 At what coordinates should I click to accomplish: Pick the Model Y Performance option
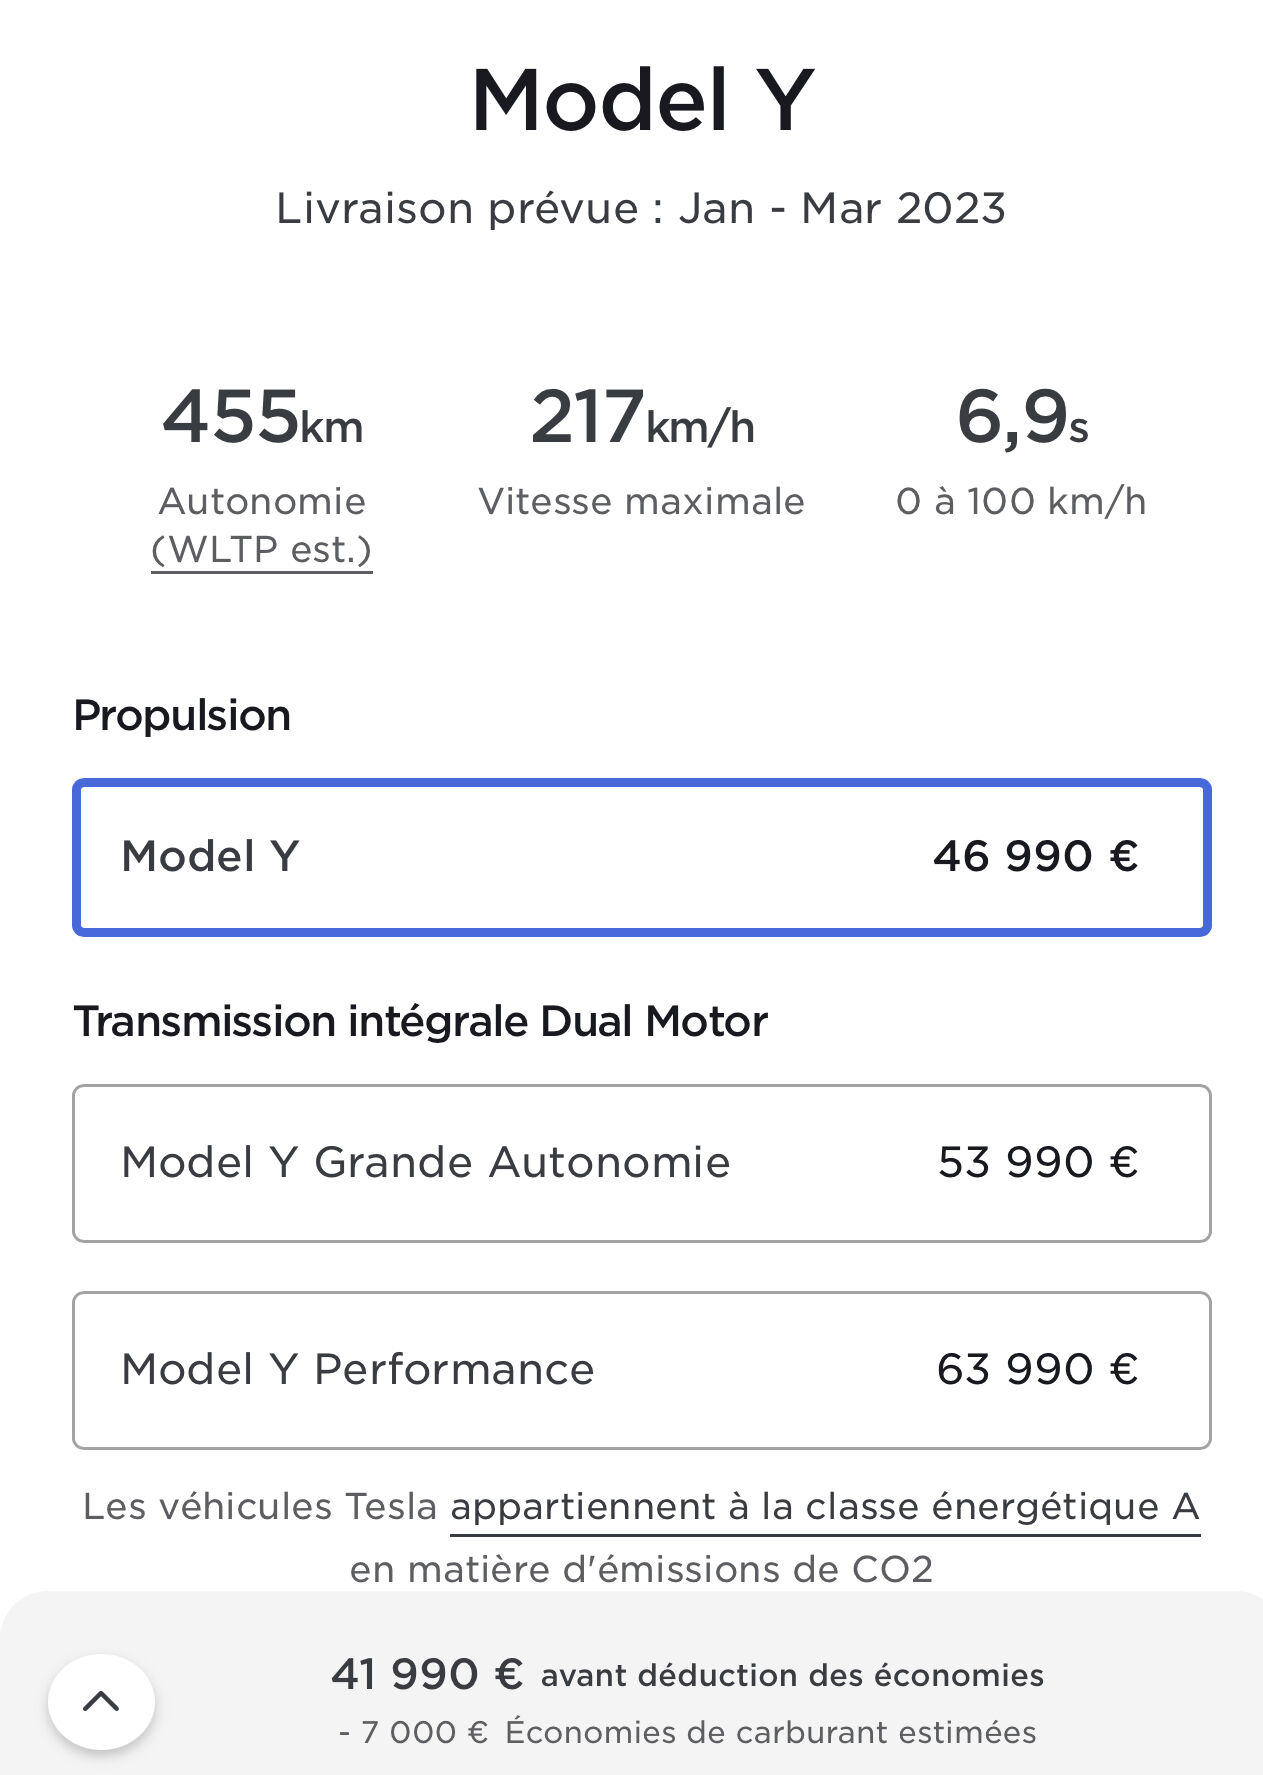click(641, 1370)
